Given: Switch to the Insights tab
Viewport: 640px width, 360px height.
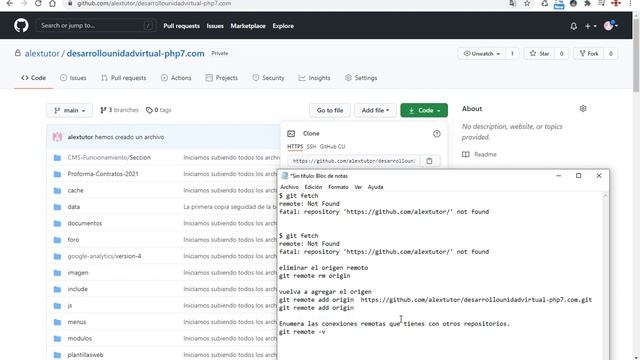Looking at the screenshot, I should point(314,78).
